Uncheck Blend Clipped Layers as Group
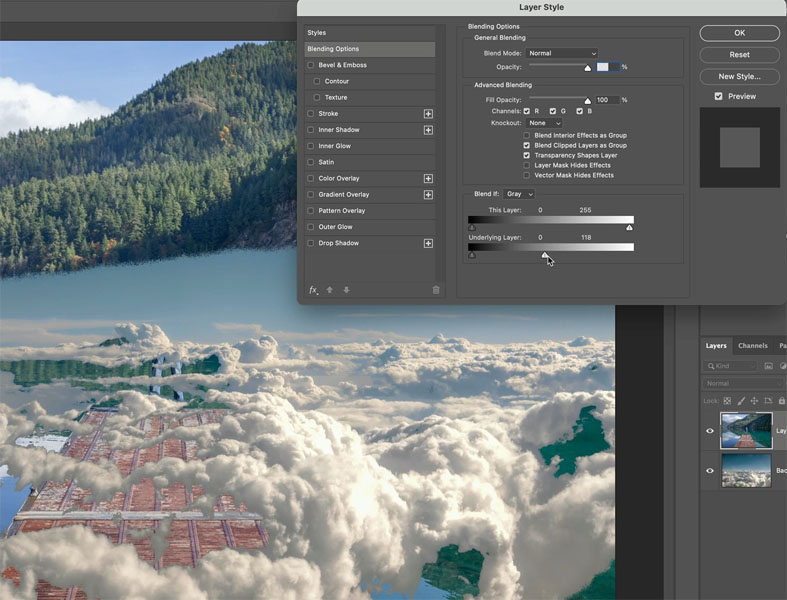Screen dimensions: 787x600 [527, 146]
